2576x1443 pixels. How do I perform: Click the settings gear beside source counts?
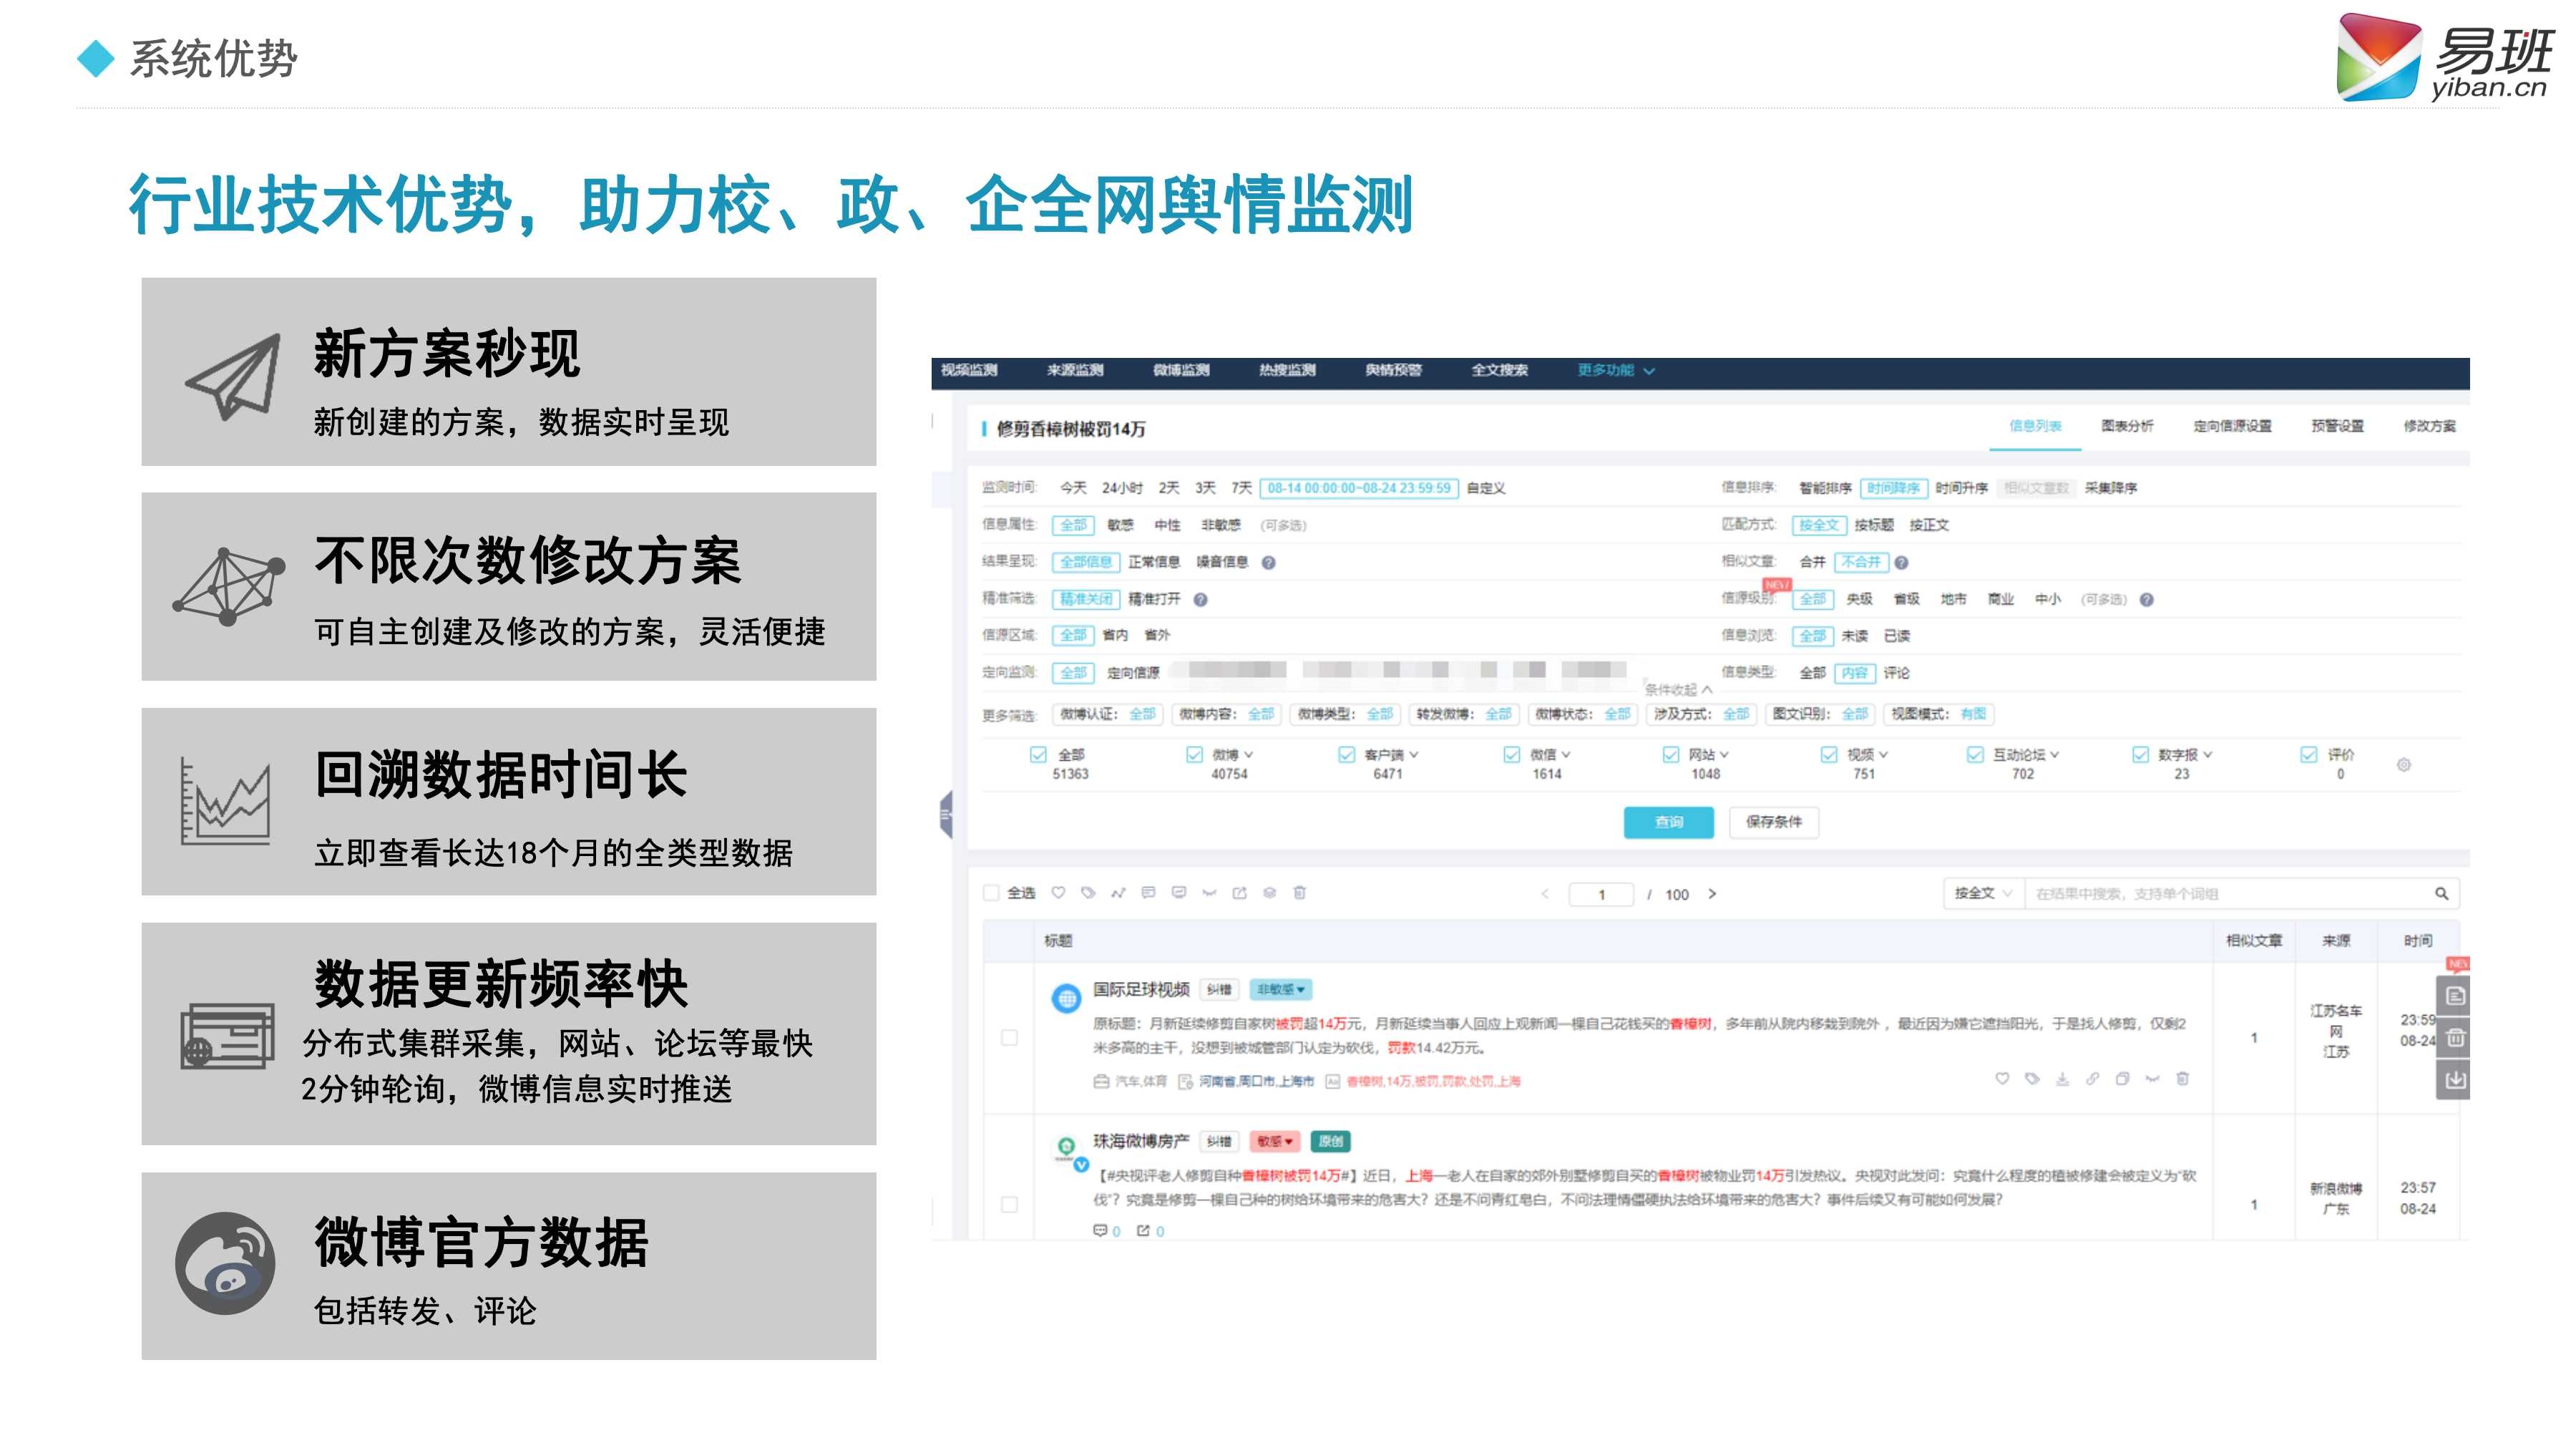tap(2403, 765)
